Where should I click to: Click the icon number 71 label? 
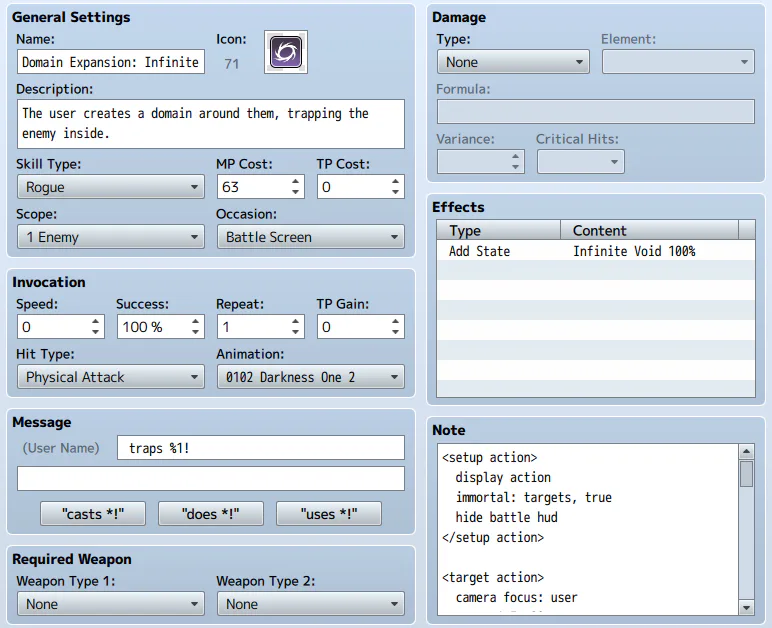tap(231, 63)
